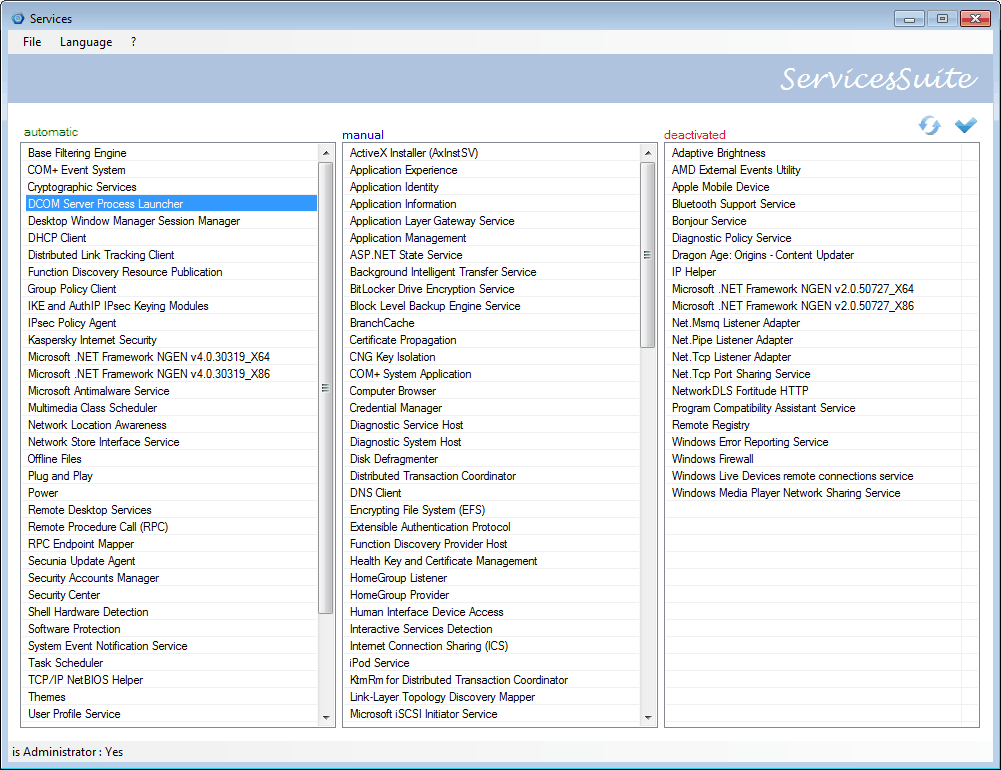The width and height of the screenshot is (1001, 770).
Task: Open the ? help menu
Action: [133, 42]
